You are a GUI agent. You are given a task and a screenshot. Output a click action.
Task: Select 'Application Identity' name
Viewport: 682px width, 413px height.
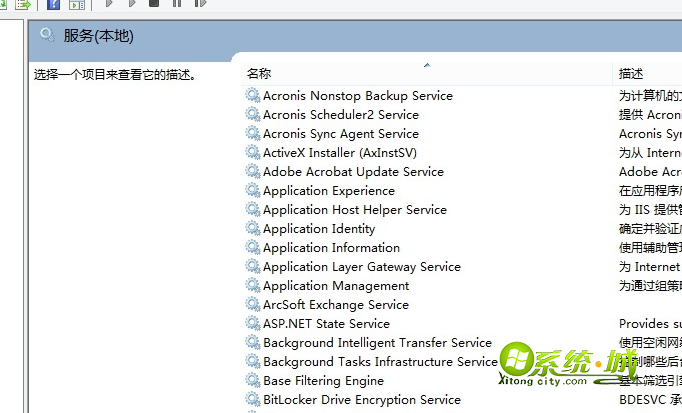tap(319, 229)
